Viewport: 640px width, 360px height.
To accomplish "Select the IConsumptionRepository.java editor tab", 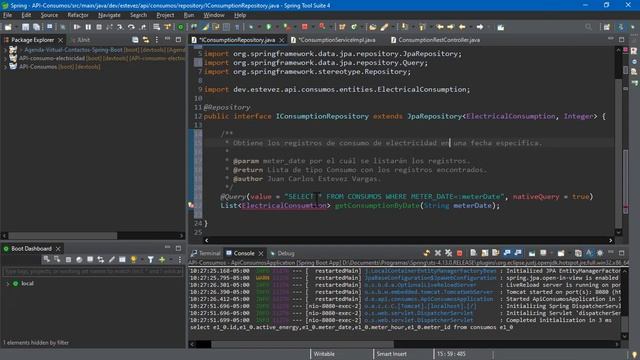I will 237,40.
